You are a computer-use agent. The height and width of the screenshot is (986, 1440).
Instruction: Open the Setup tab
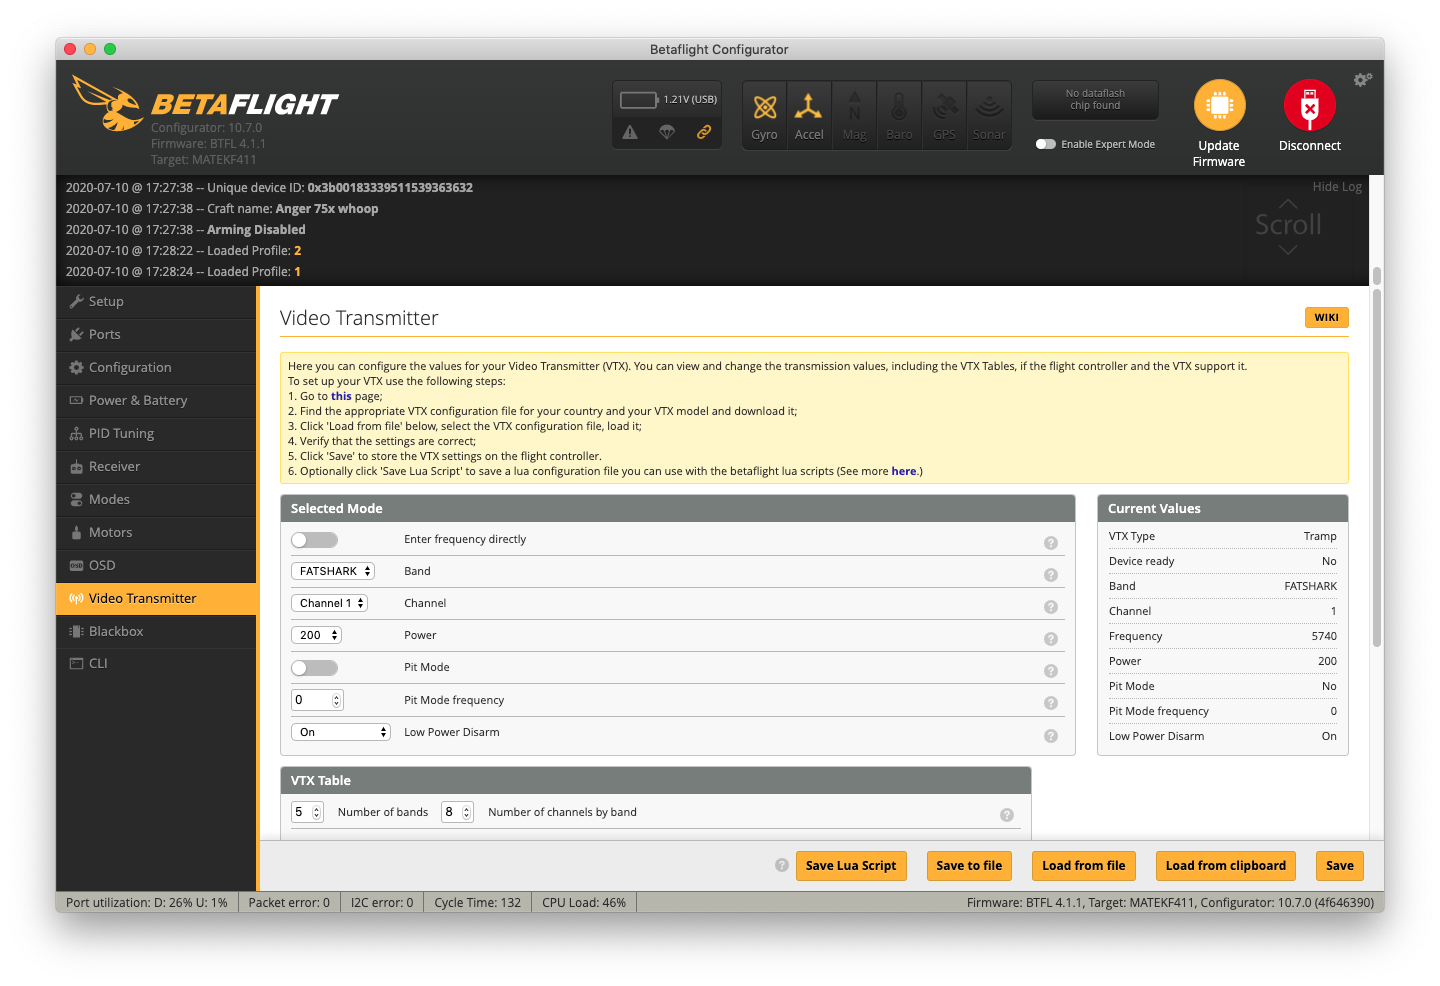pyautogui.click(x=156, y=301)
